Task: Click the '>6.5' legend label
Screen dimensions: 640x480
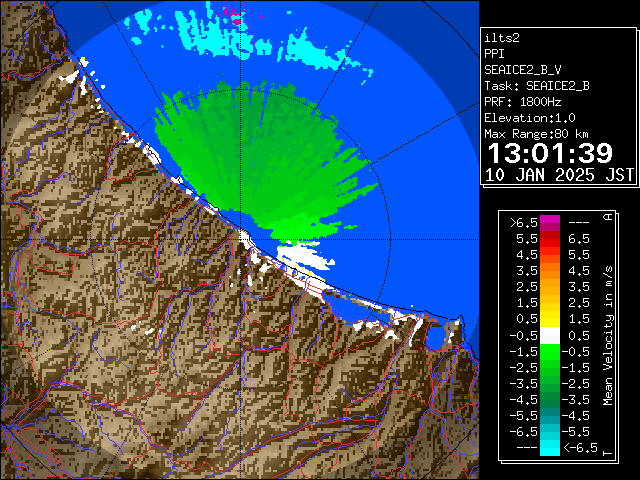Action: tap(524, 223)
